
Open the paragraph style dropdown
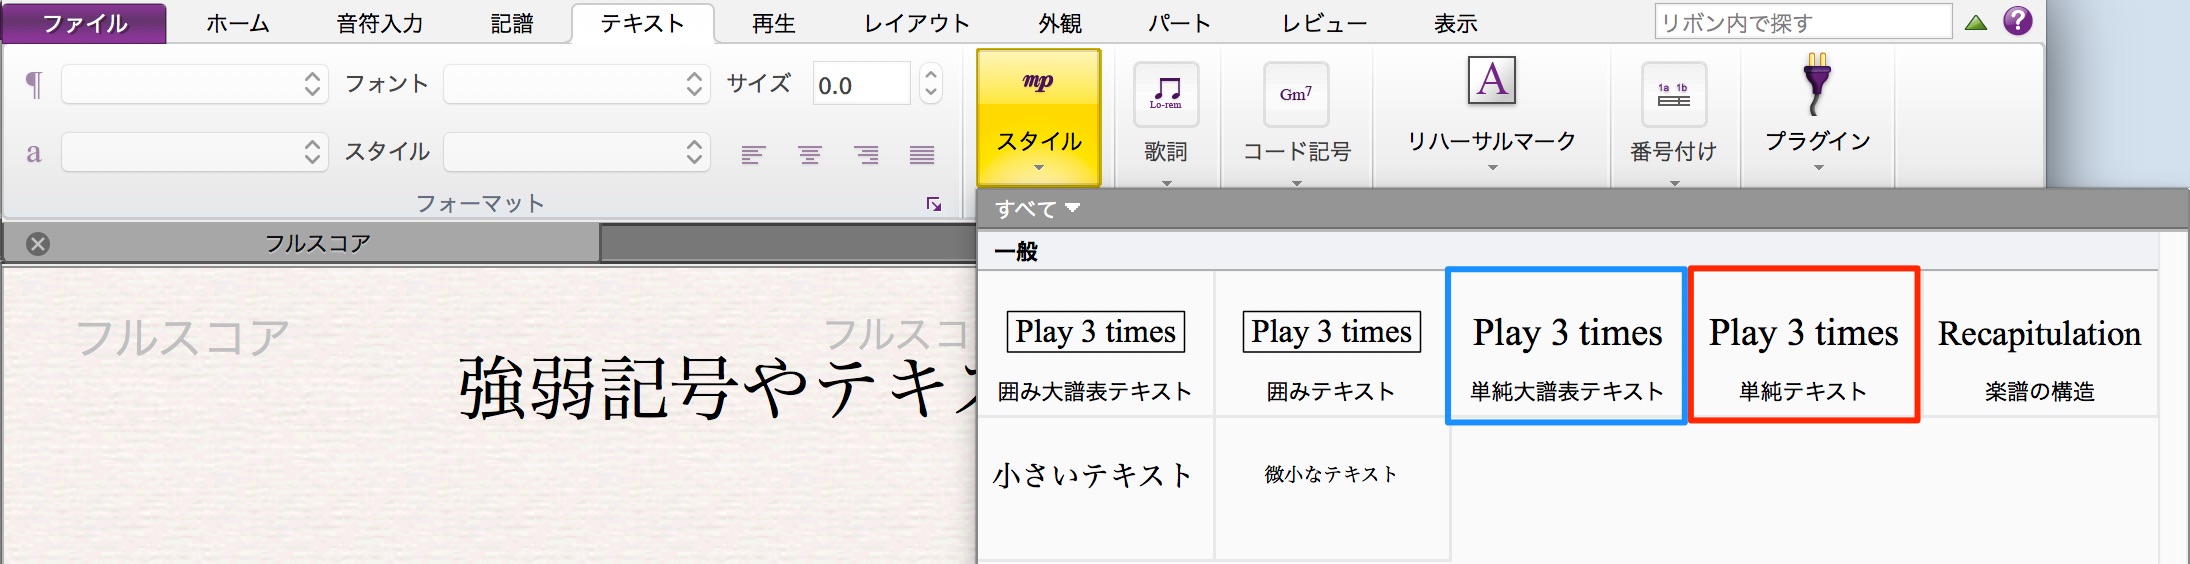[195, 84]
